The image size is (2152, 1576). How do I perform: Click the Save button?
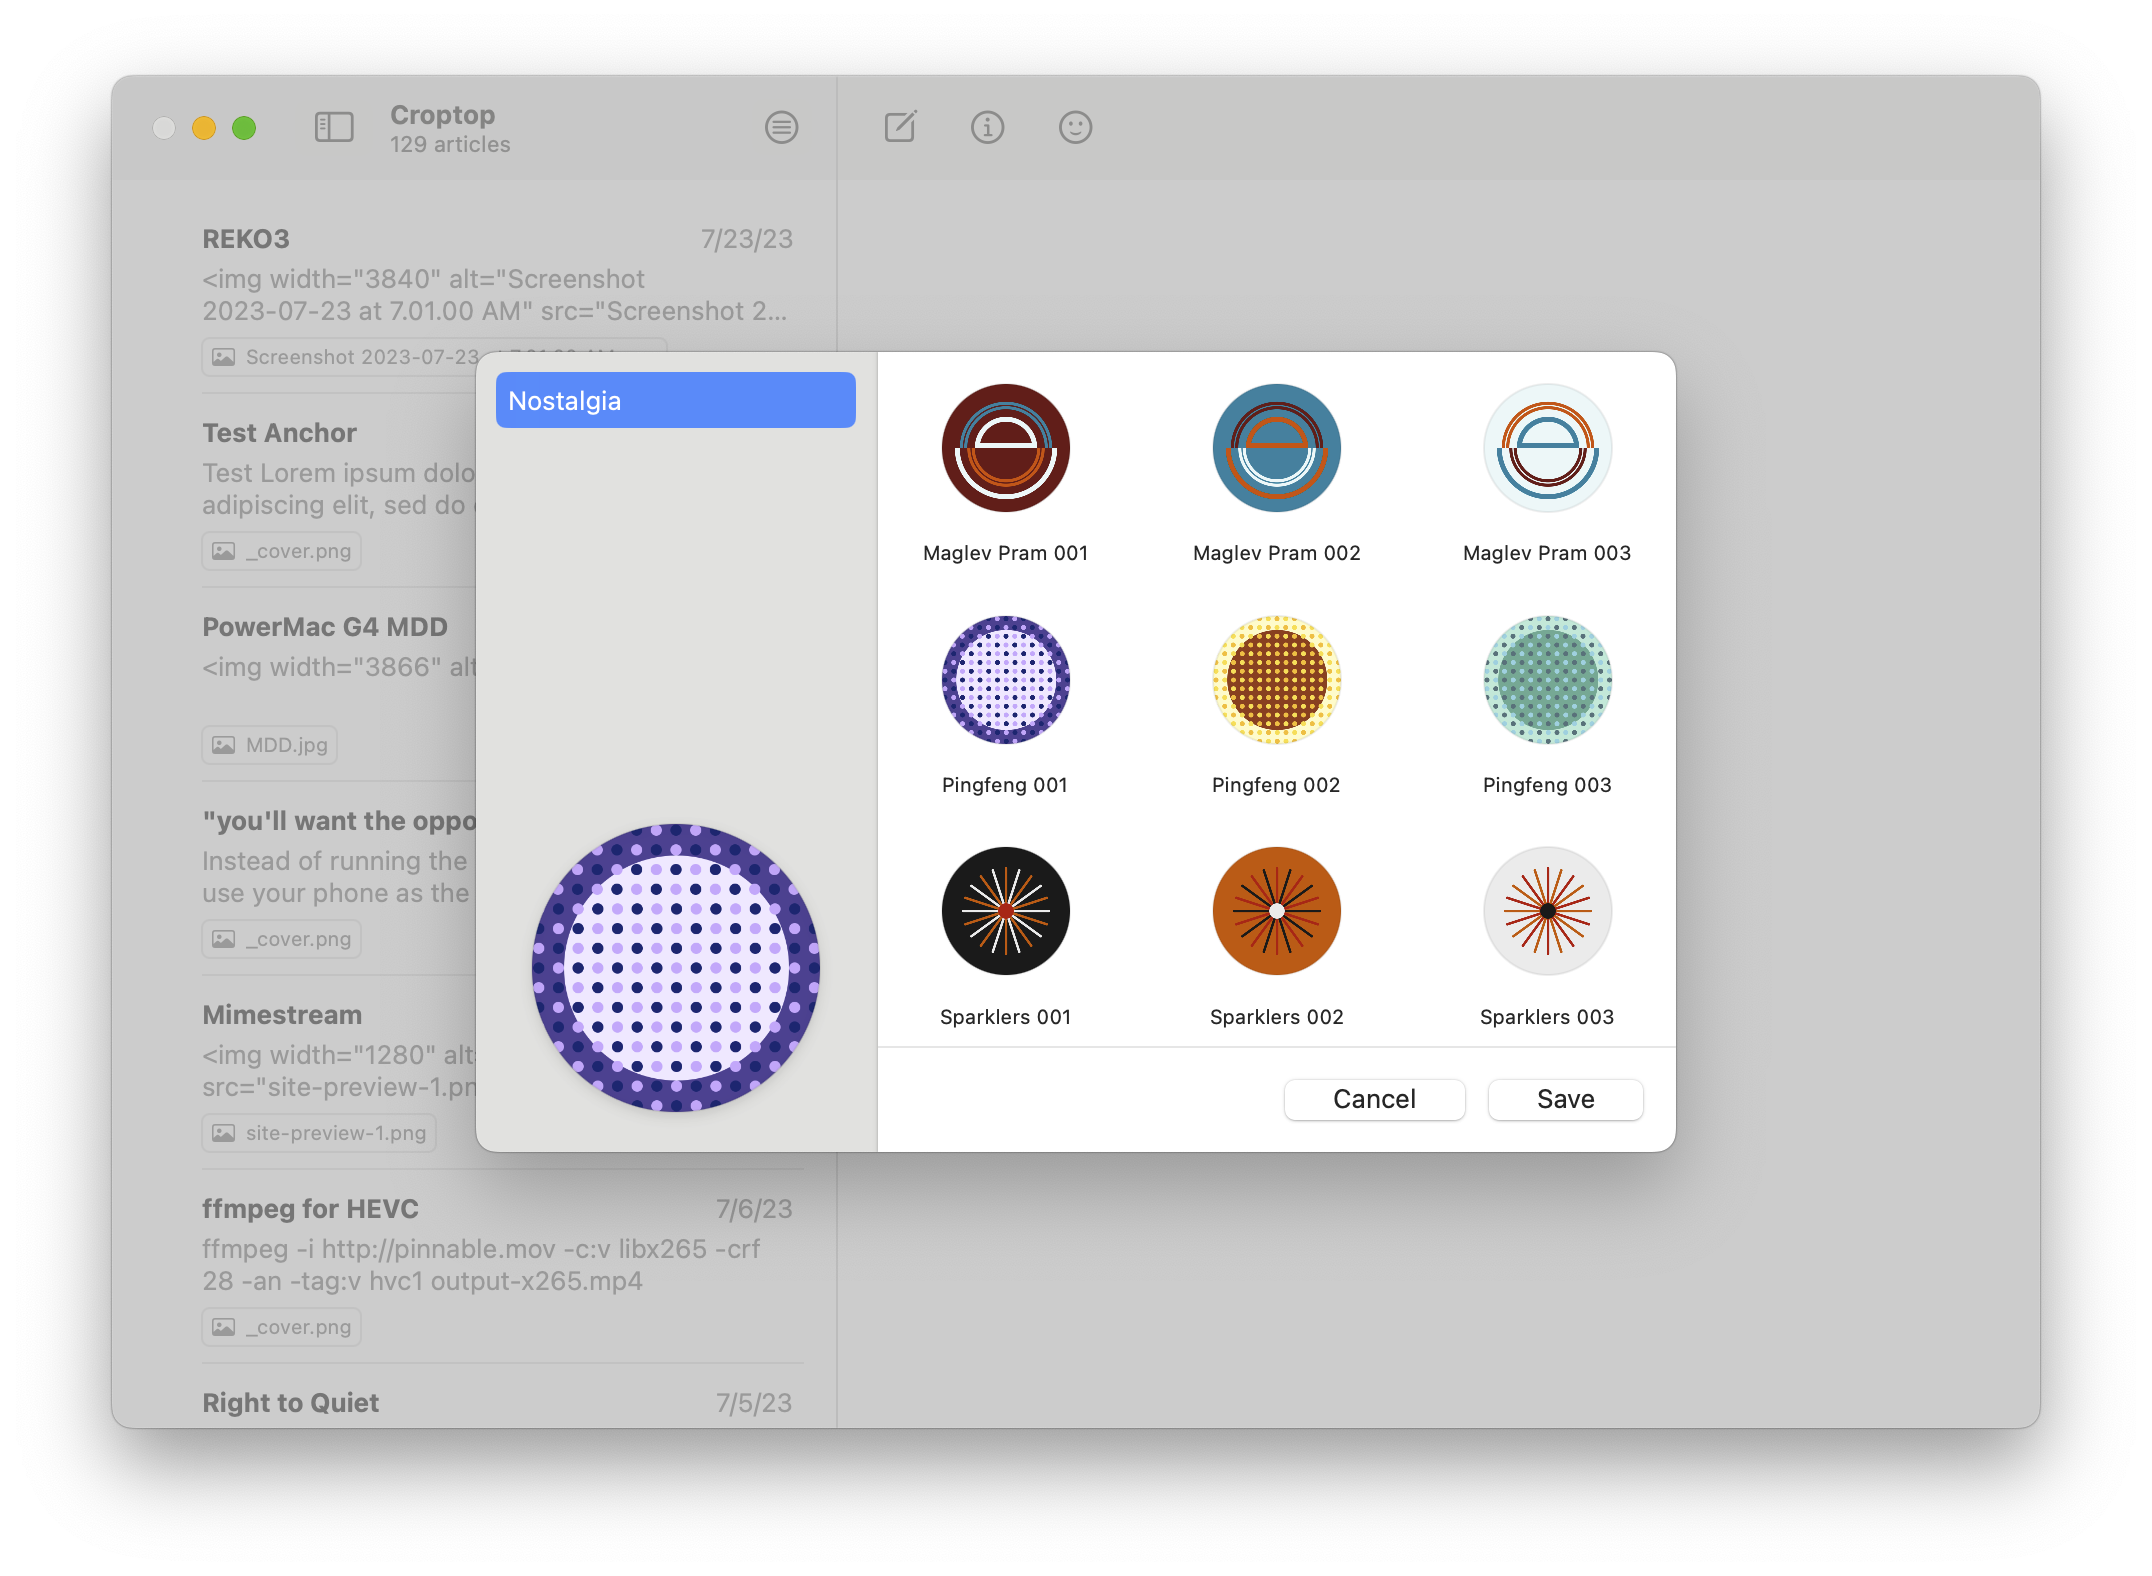click(x=1565, y=1099)
